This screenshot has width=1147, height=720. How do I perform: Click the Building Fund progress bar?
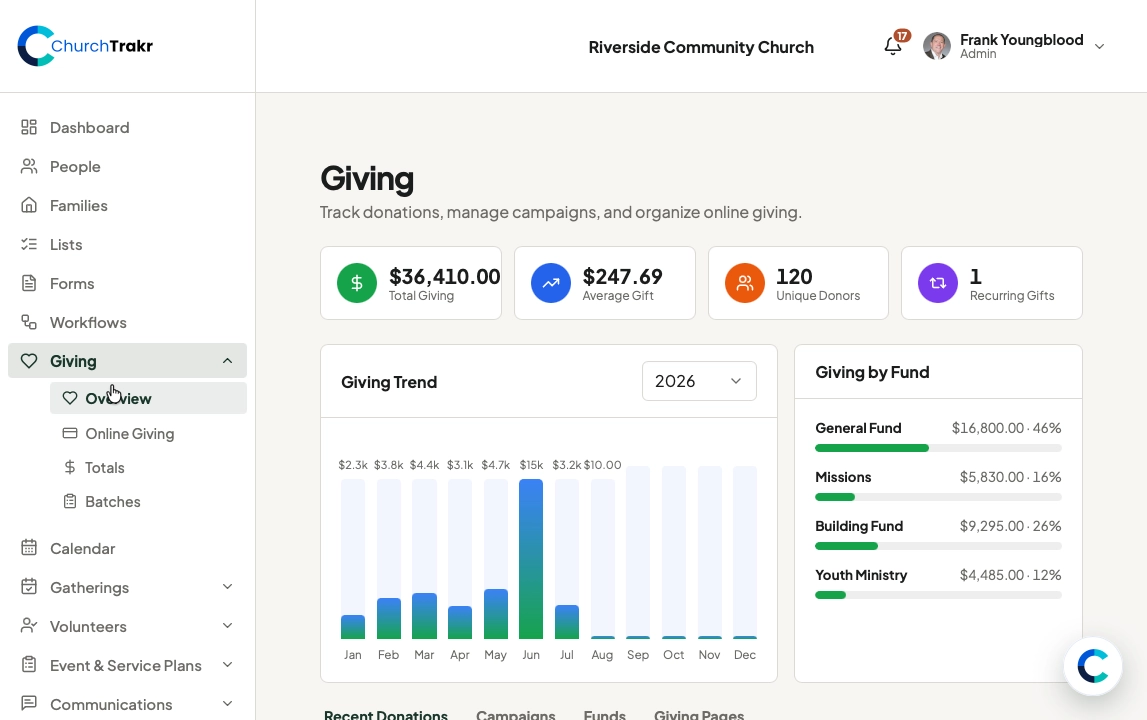[x=938, y=546]
